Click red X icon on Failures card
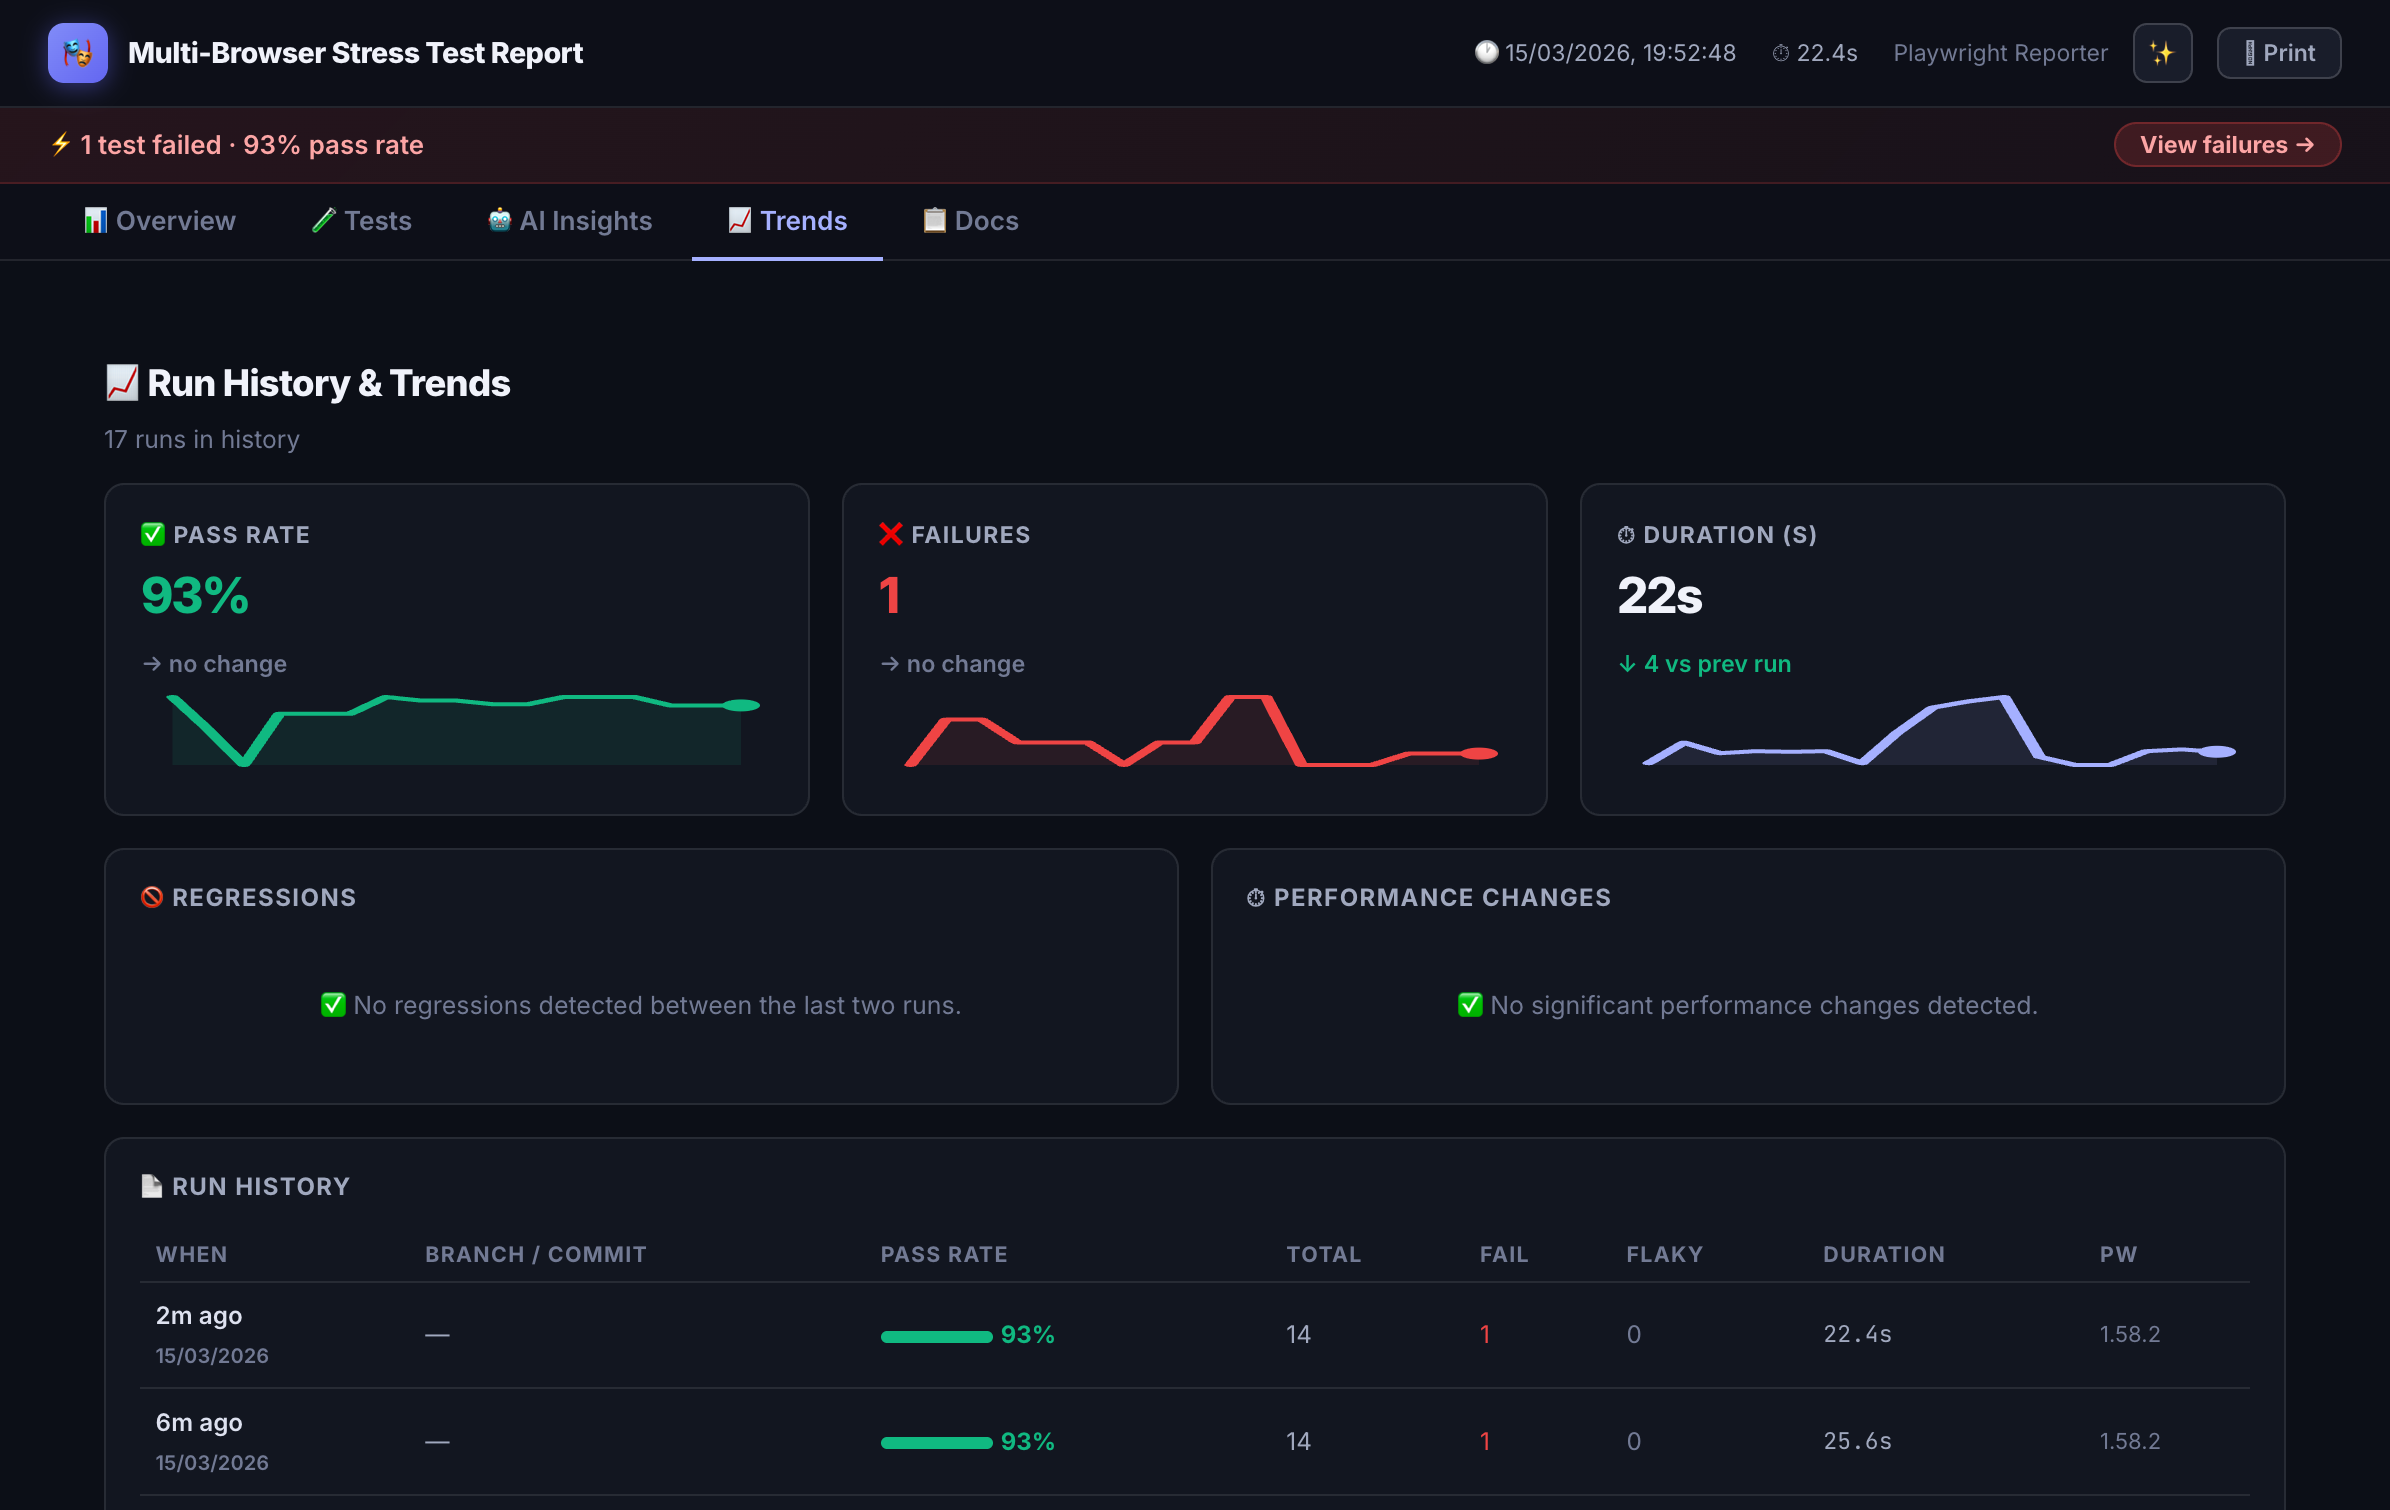 pyautogui.click(x=891, y=534)
